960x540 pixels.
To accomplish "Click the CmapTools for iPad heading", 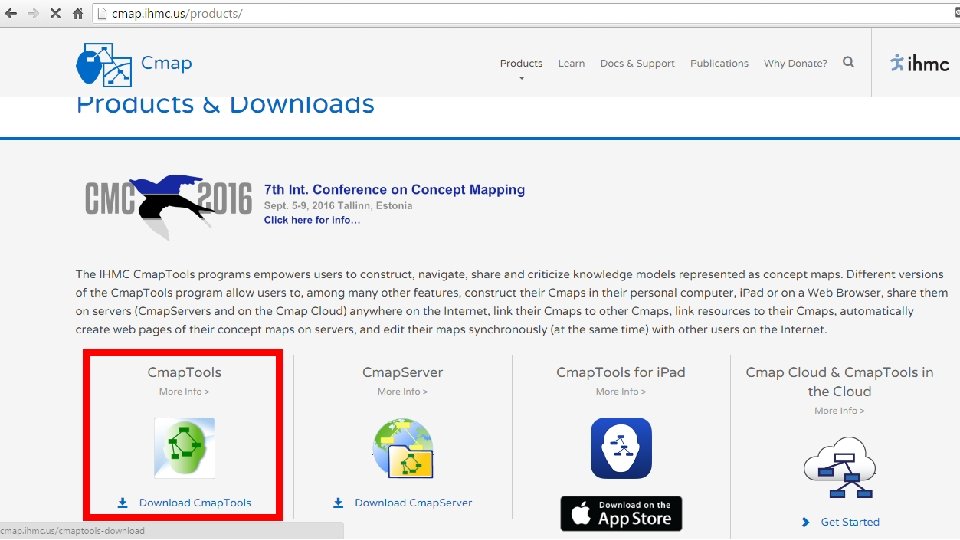I will 621,372.
